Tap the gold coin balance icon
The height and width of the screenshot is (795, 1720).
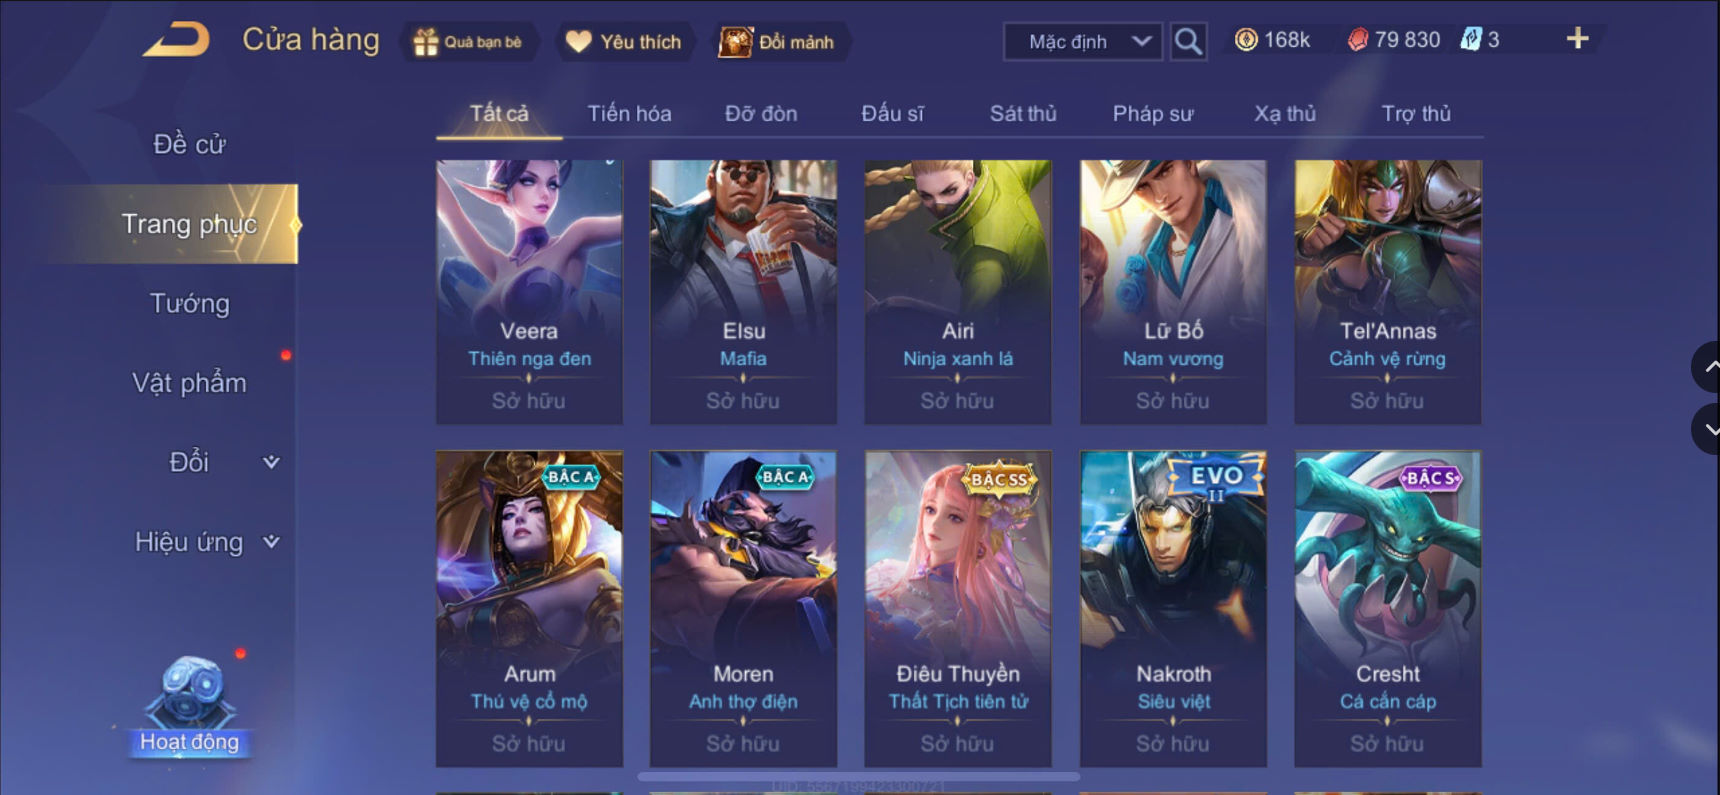coord(1246,40)
